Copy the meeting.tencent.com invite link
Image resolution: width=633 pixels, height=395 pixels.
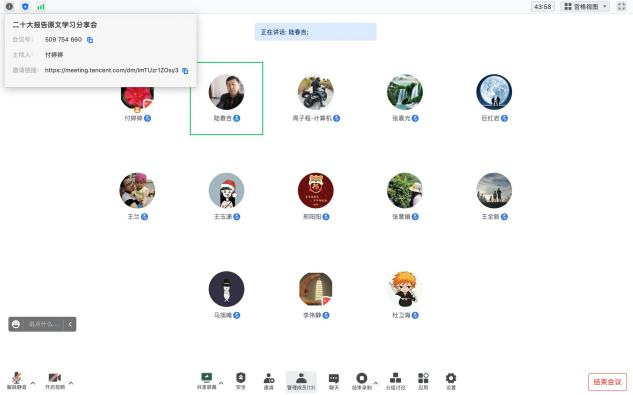click(185, 71)
